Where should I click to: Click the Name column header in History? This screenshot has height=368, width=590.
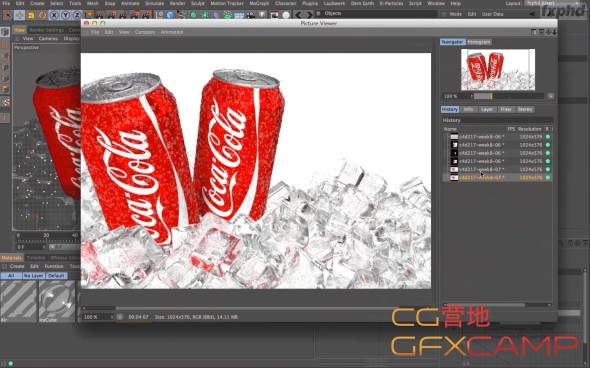pos(450,129)
